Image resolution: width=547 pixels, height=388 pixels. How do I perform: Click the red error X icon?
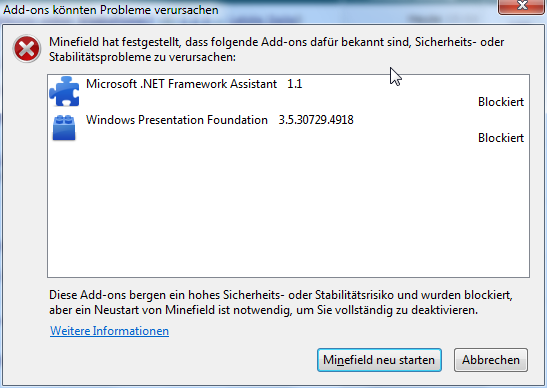tap(27, 49)
